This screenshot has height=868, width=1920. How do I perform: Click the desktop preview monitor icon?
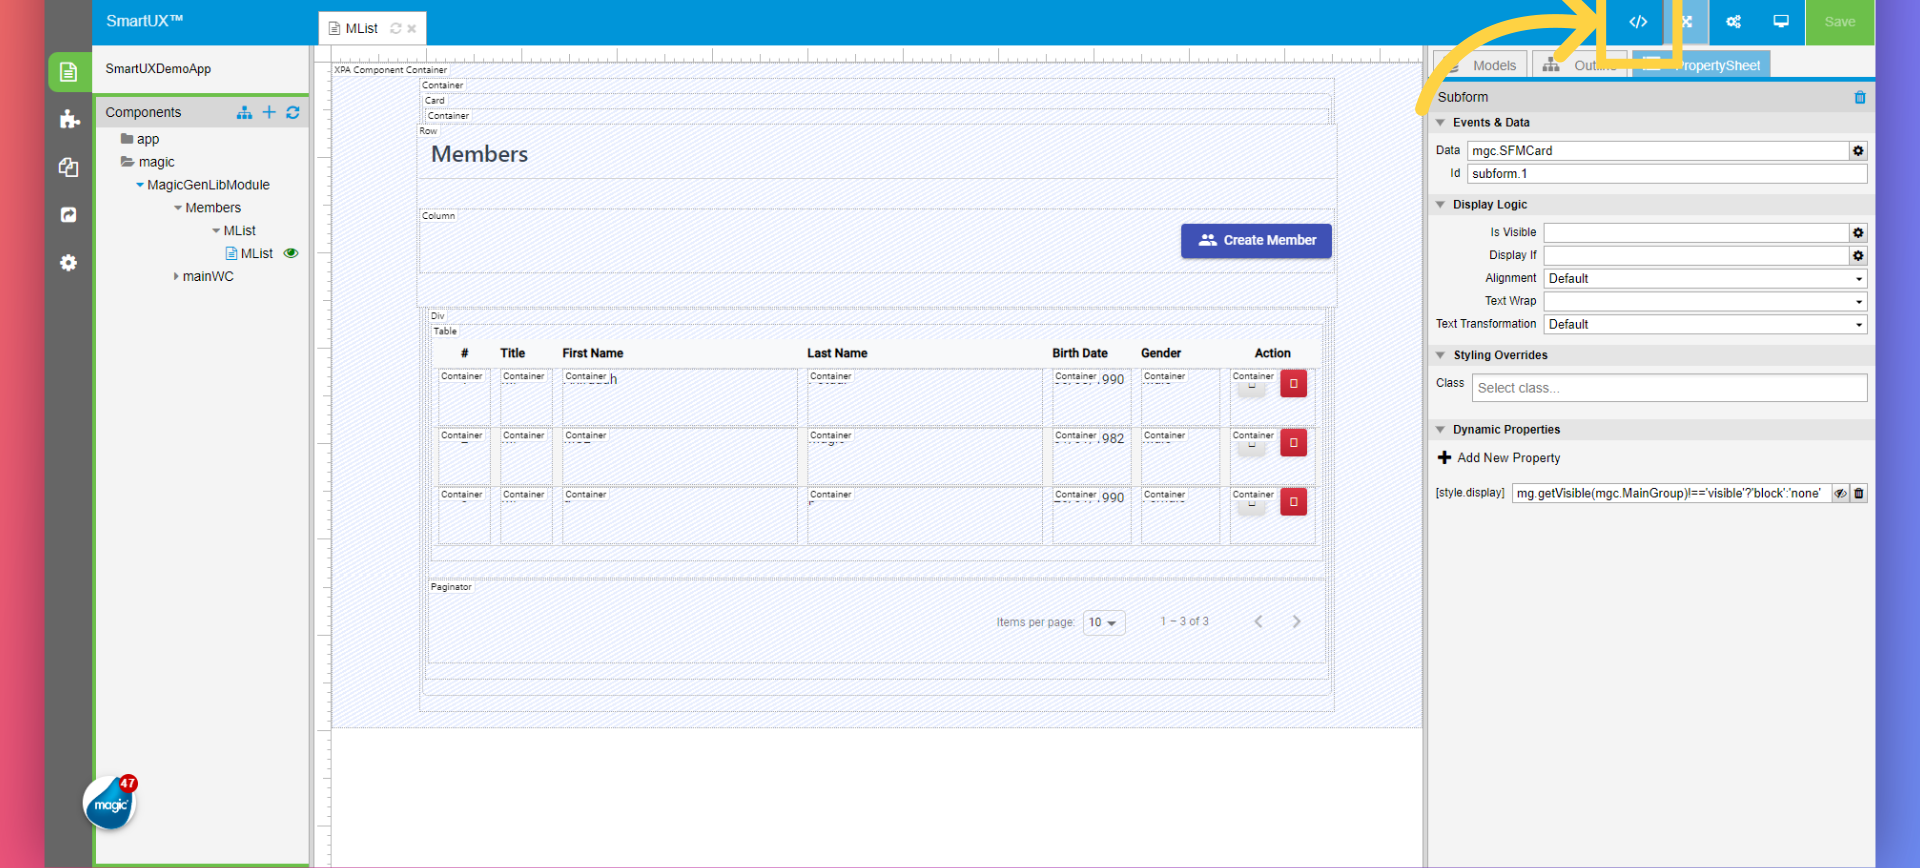tap(1781, 22)
